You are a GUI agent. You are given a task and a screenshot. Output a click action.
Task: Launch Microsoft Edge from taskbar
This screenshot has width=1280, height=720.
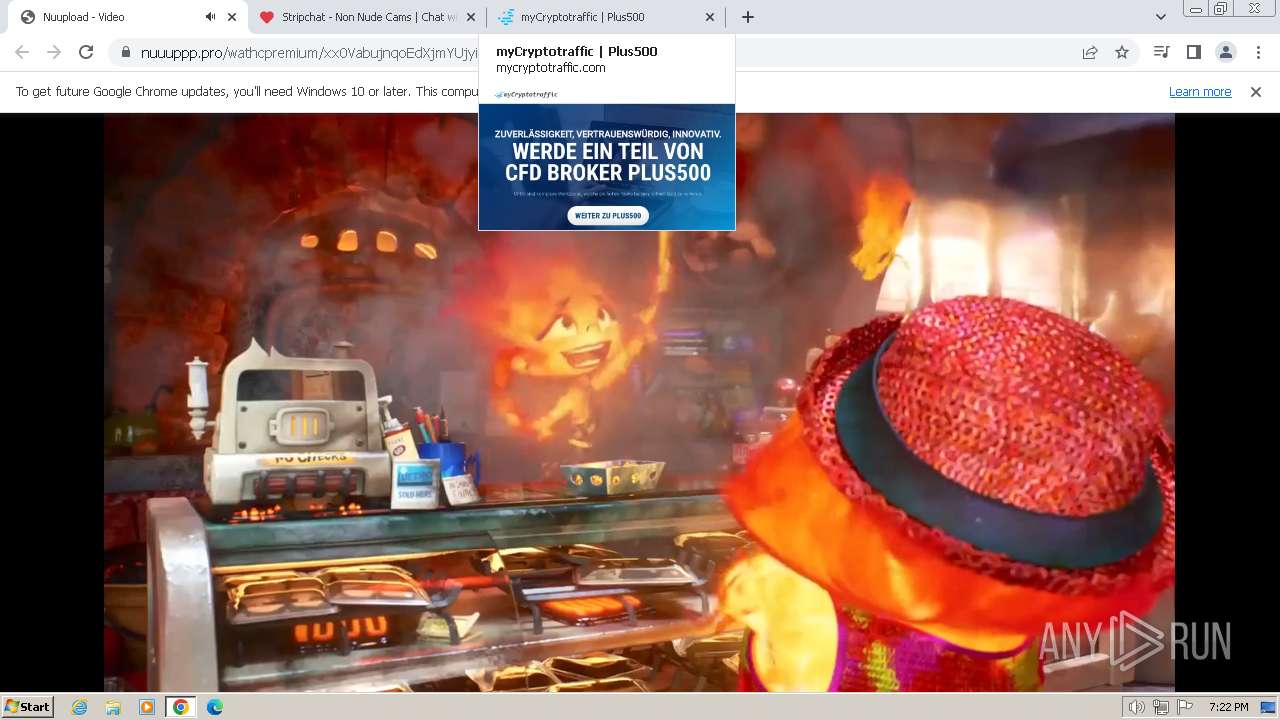(x=214, y=707)
